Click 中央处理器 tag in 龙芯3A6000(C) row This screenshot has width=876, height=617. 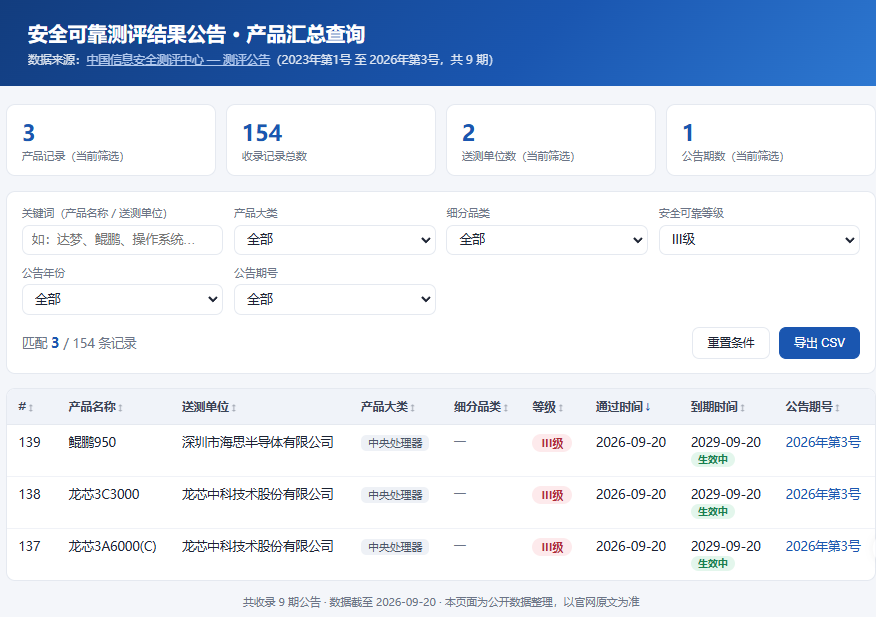[x=395, y=547]
